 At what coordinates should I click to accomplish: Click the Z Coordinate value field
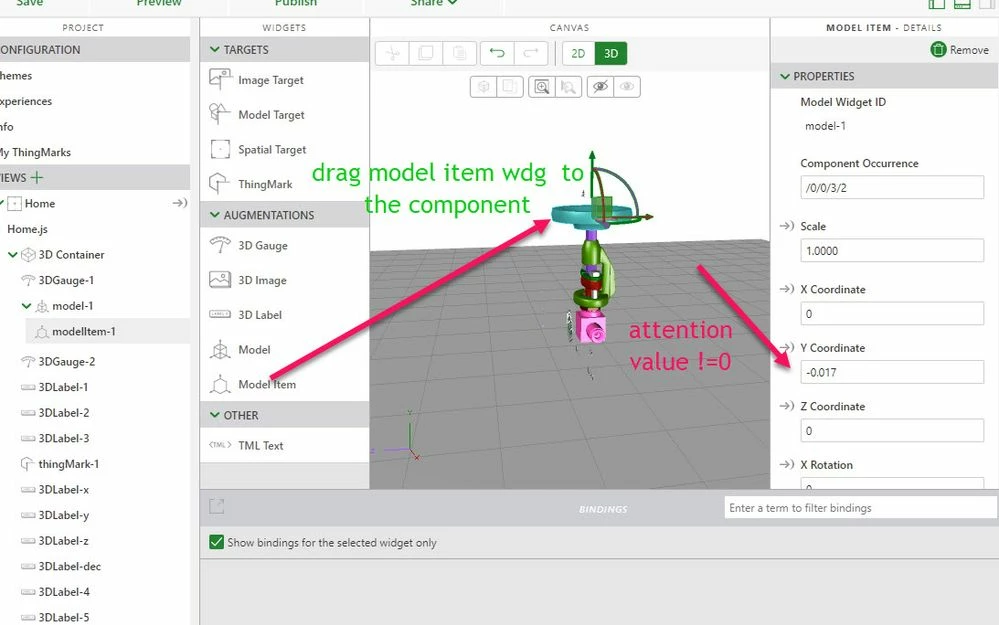[x=892, y=431]
